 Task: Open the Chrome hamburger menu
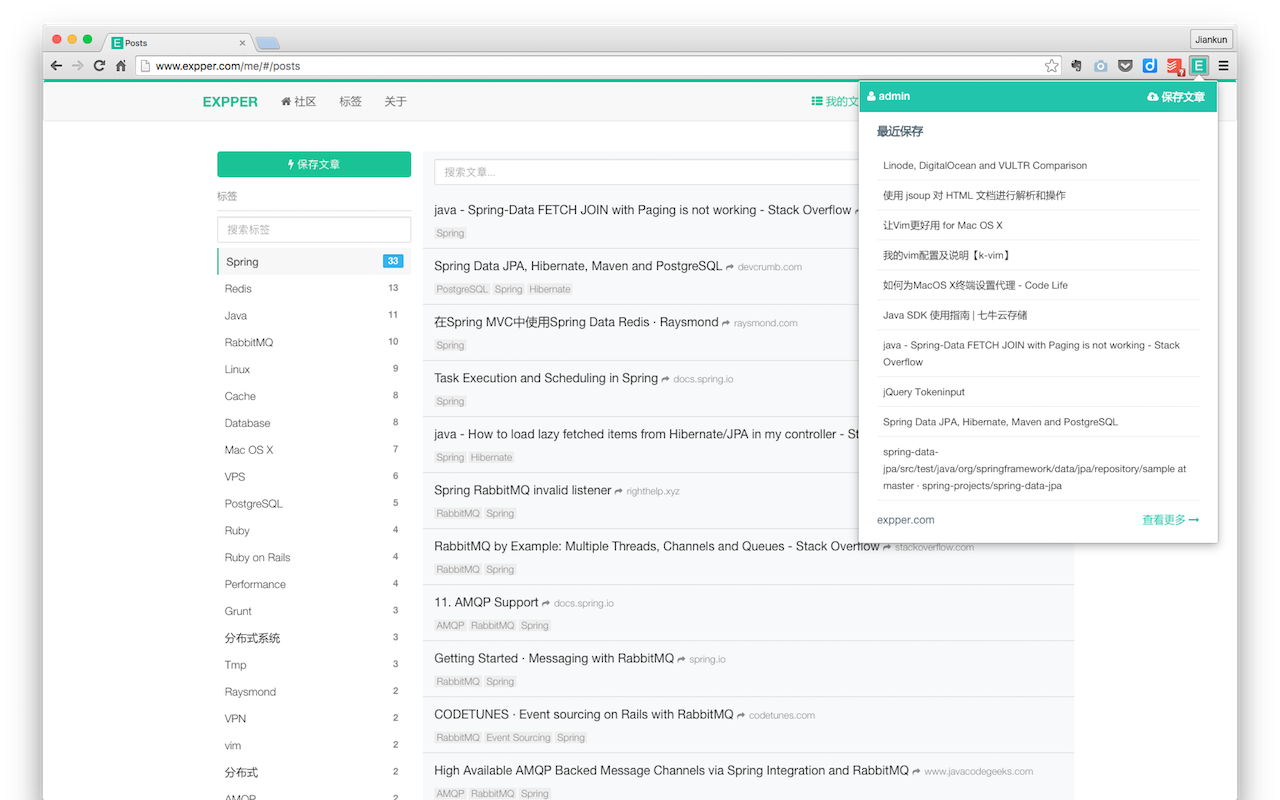(1223, 66)
